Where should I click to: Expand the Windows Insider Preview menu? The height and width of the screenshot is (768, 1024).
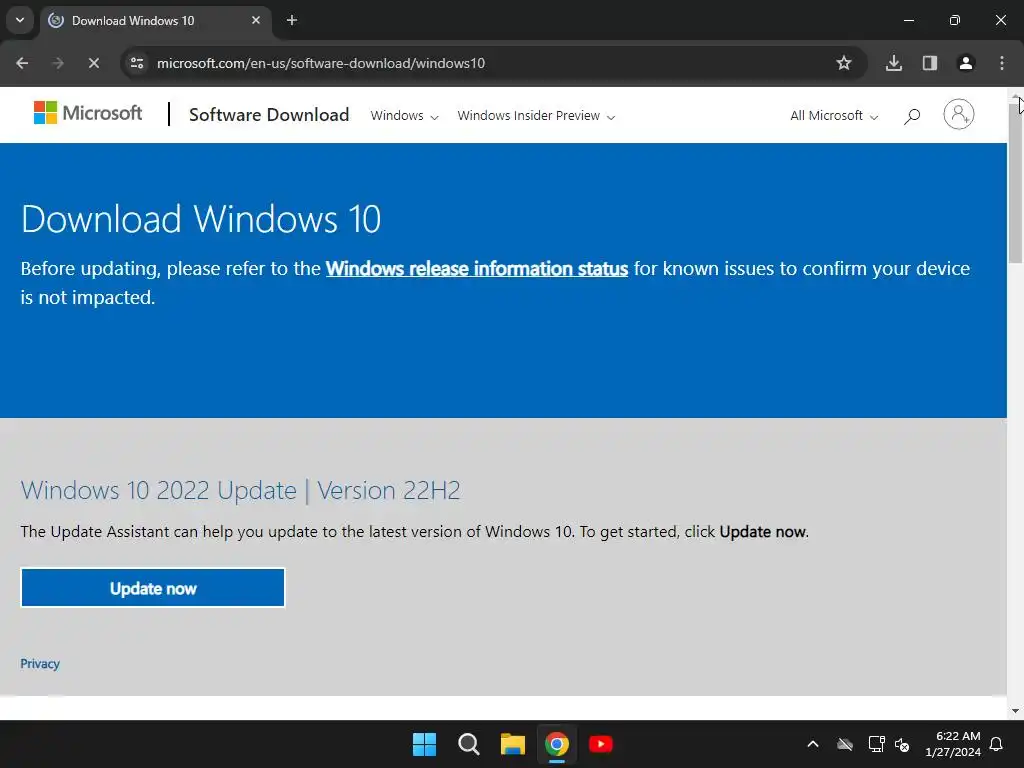coord(536,116)
